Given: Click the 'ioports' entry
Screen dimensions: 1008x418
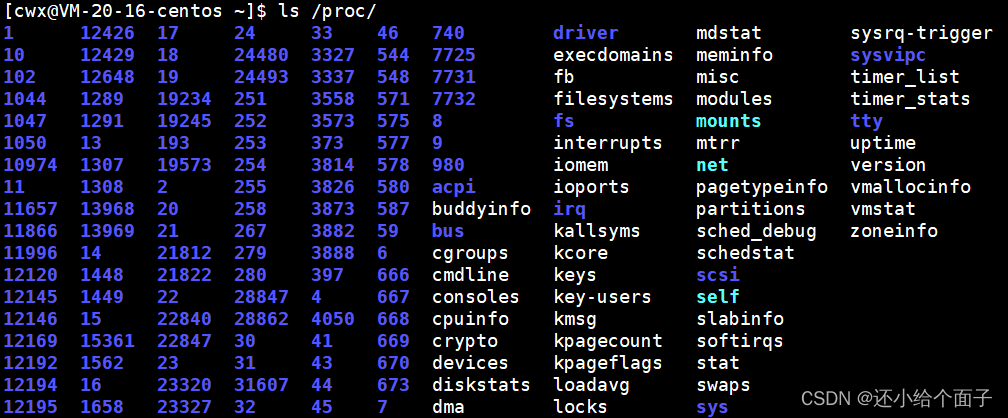Looking at the screenshot, I should coord(591,186).
